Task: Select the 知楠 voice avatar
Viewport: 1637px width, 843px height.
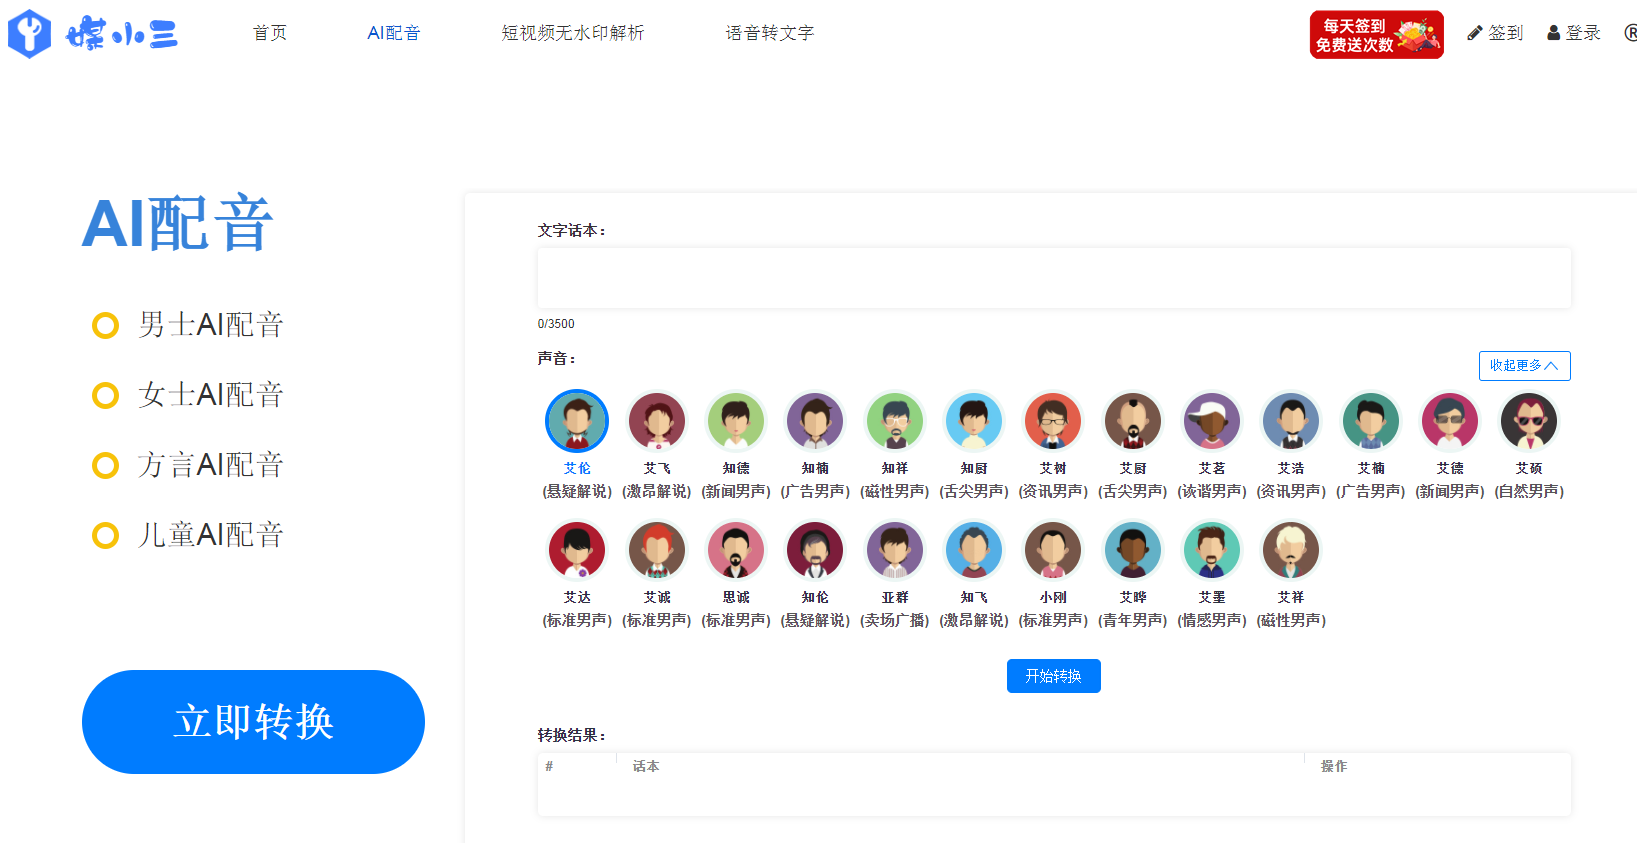Action: click(x=815, y=421)
